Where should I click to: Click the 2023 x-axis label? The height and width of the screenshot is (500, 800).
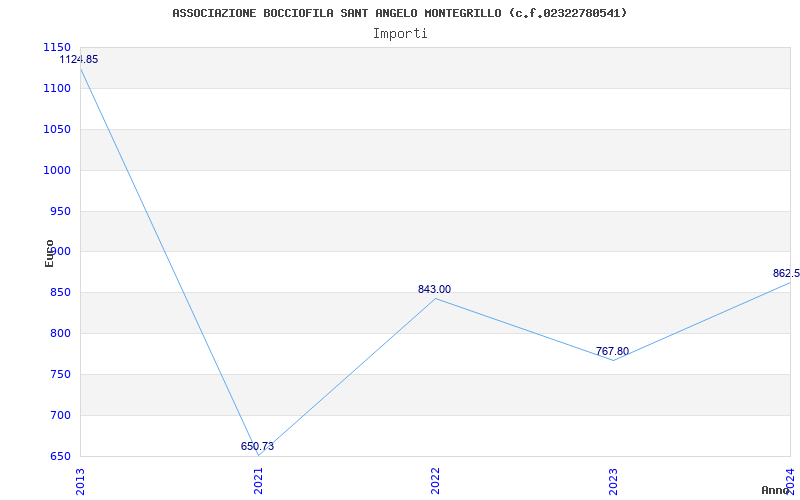pos(613,482)
